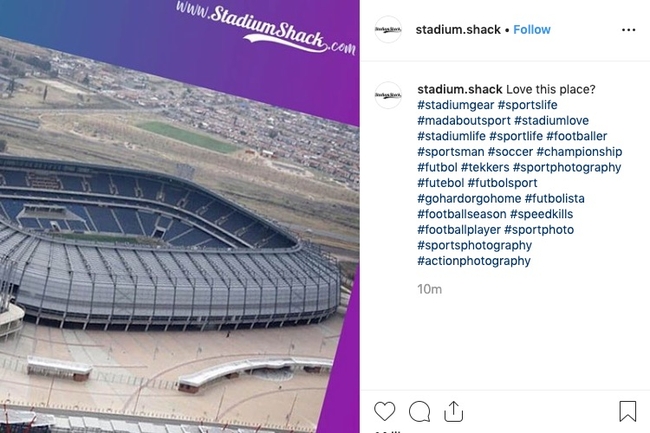Open the stadium.shack username in the caption
The width and height of the screenshot is (650, 433).
point(459,89)
